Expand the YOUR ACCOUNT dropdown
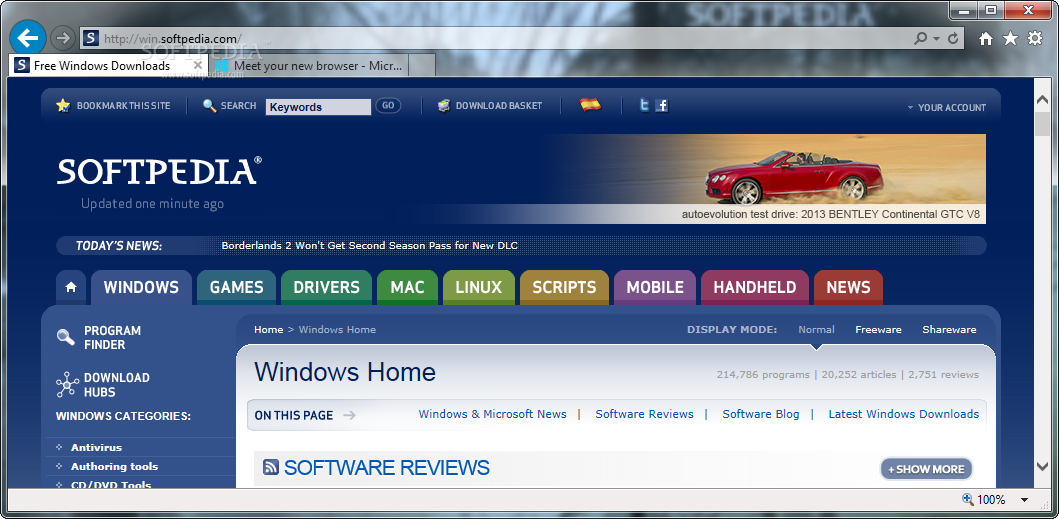 [946, 107]
